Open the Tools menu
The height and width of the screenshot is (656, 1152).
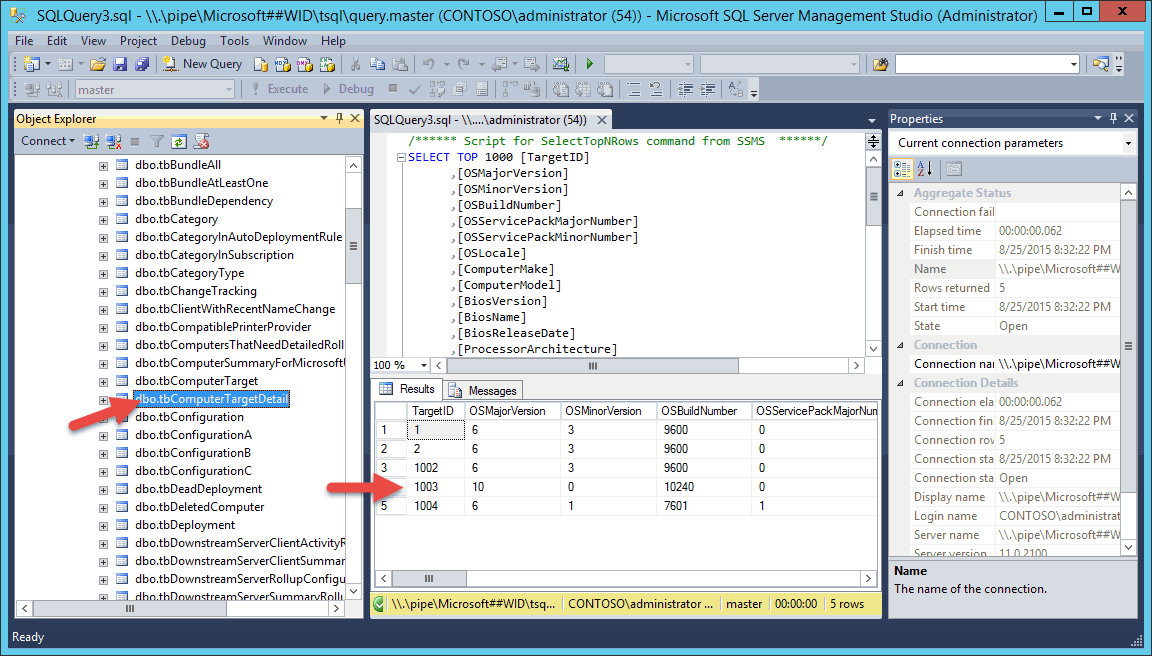(234, 41)
